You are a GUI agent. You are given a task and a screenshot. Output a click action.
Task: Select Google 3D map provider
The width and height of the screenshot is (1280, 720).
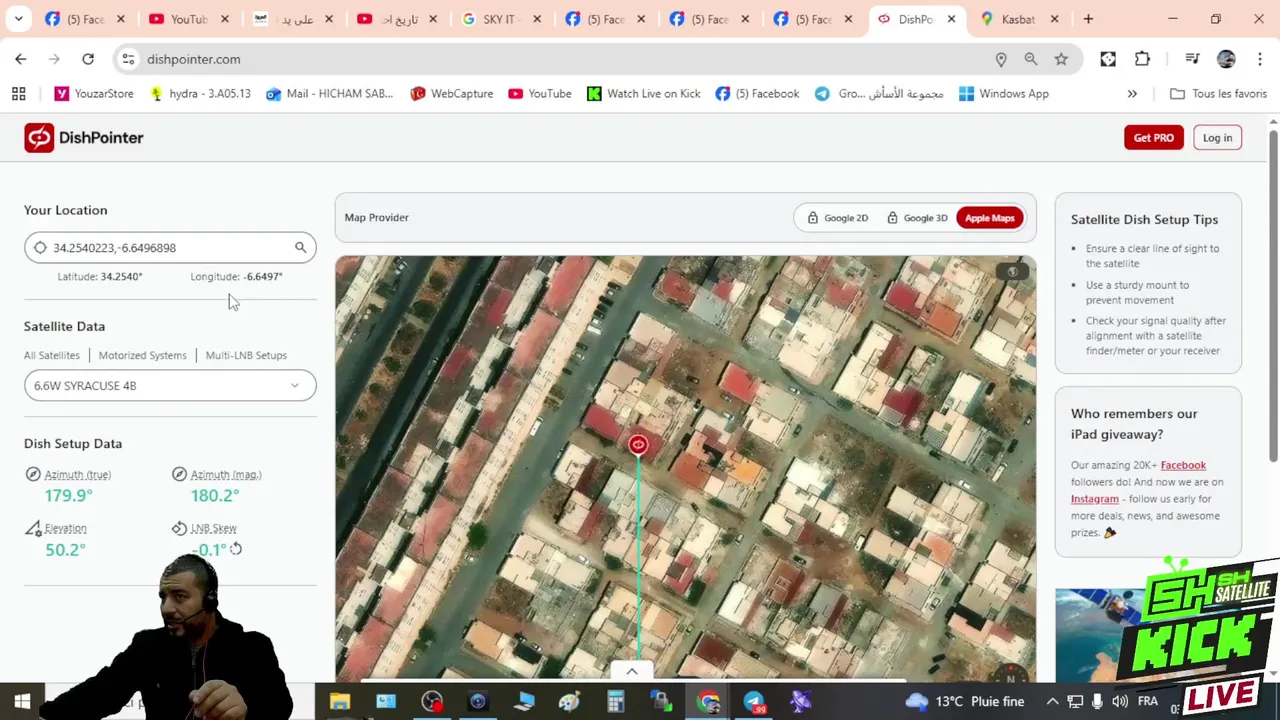coord(916,217)
